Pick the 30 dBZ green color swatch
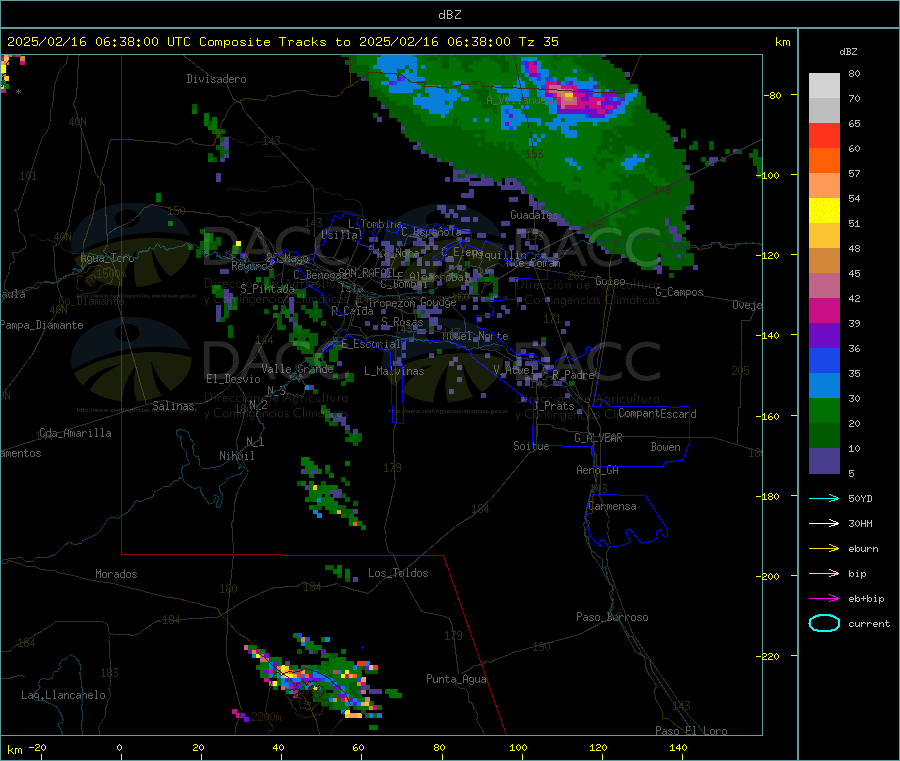The image size is (900, 761). pos(824,410)
